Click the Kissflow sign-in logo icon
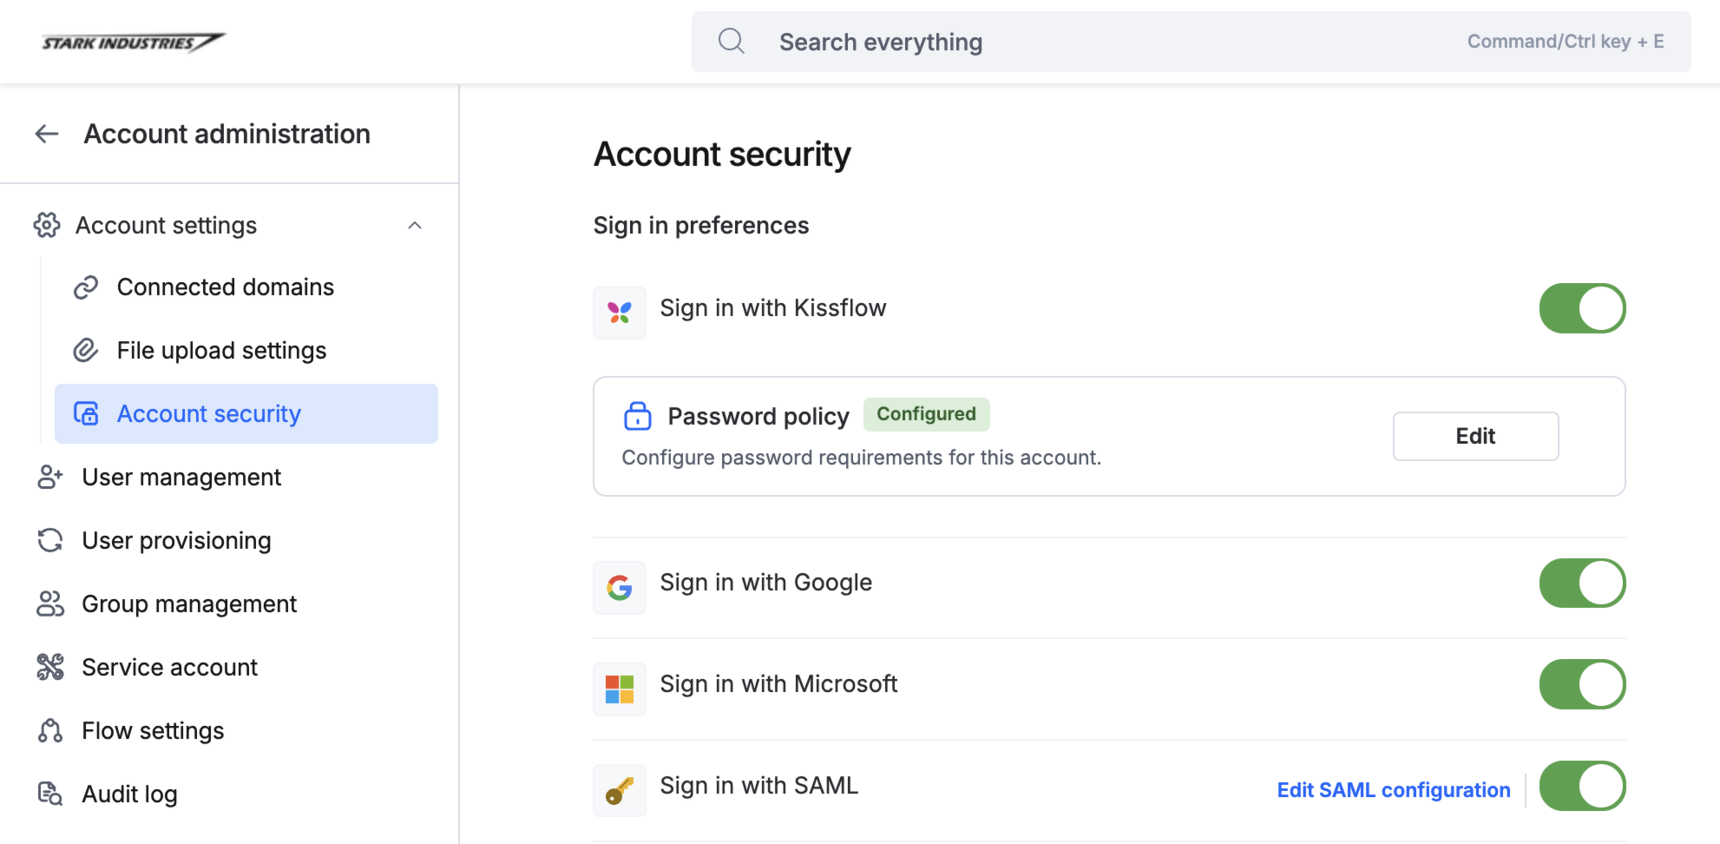The image size is (1720, 844). click(x=620, y=313)
